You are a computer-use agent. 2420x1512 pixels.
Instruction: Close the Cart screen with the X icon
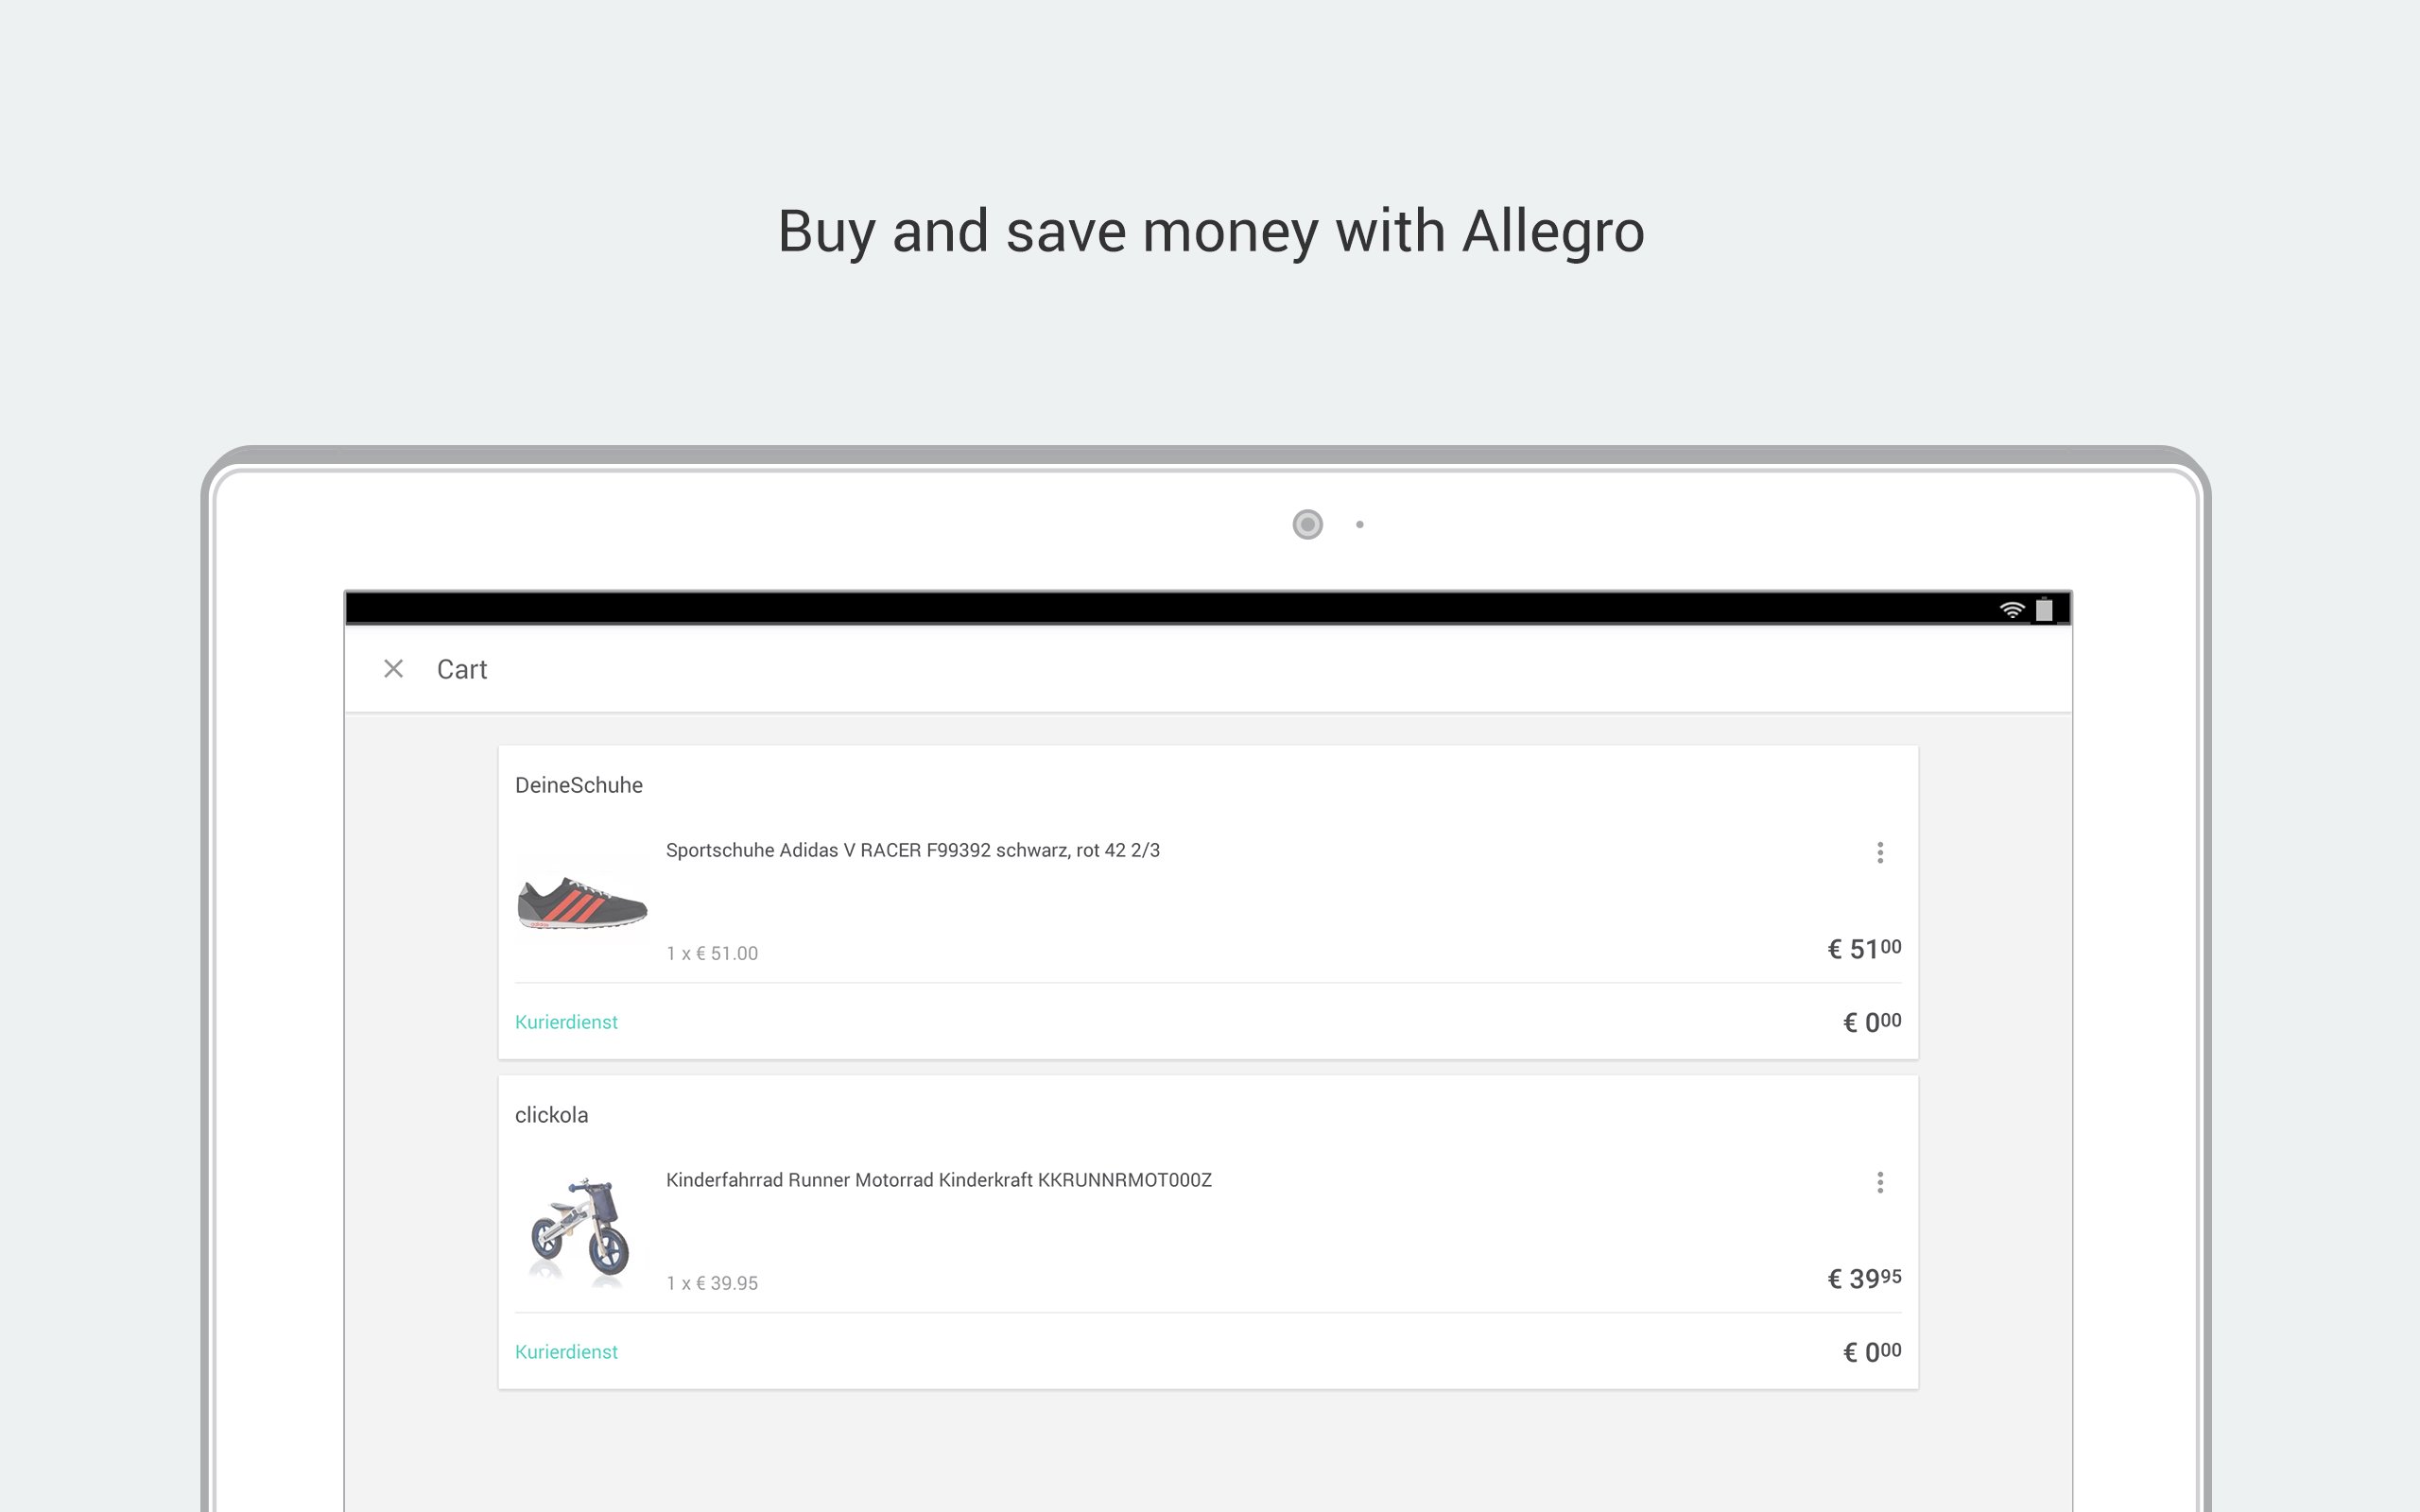pyautogui.click(x=393, y=669)
